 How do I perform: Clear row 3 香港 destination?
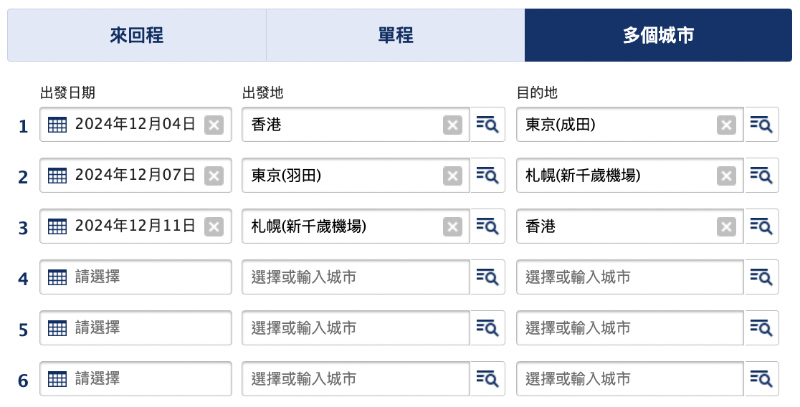tap(726, 226)
